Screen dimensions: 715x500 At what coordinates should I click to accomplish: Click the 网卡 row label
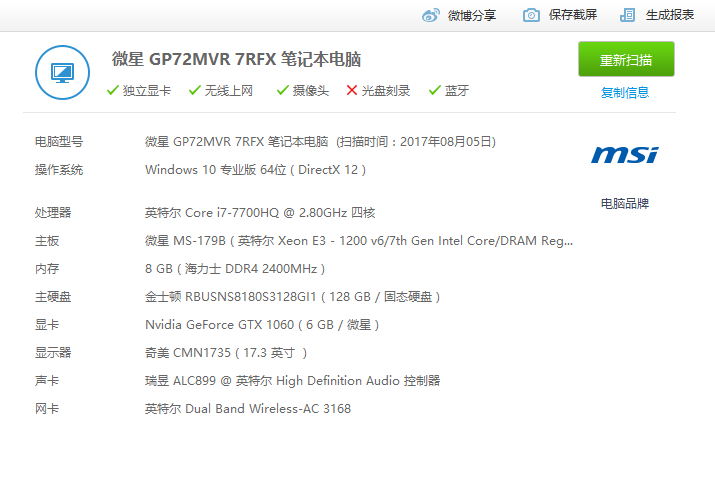(x=47, y=409)
